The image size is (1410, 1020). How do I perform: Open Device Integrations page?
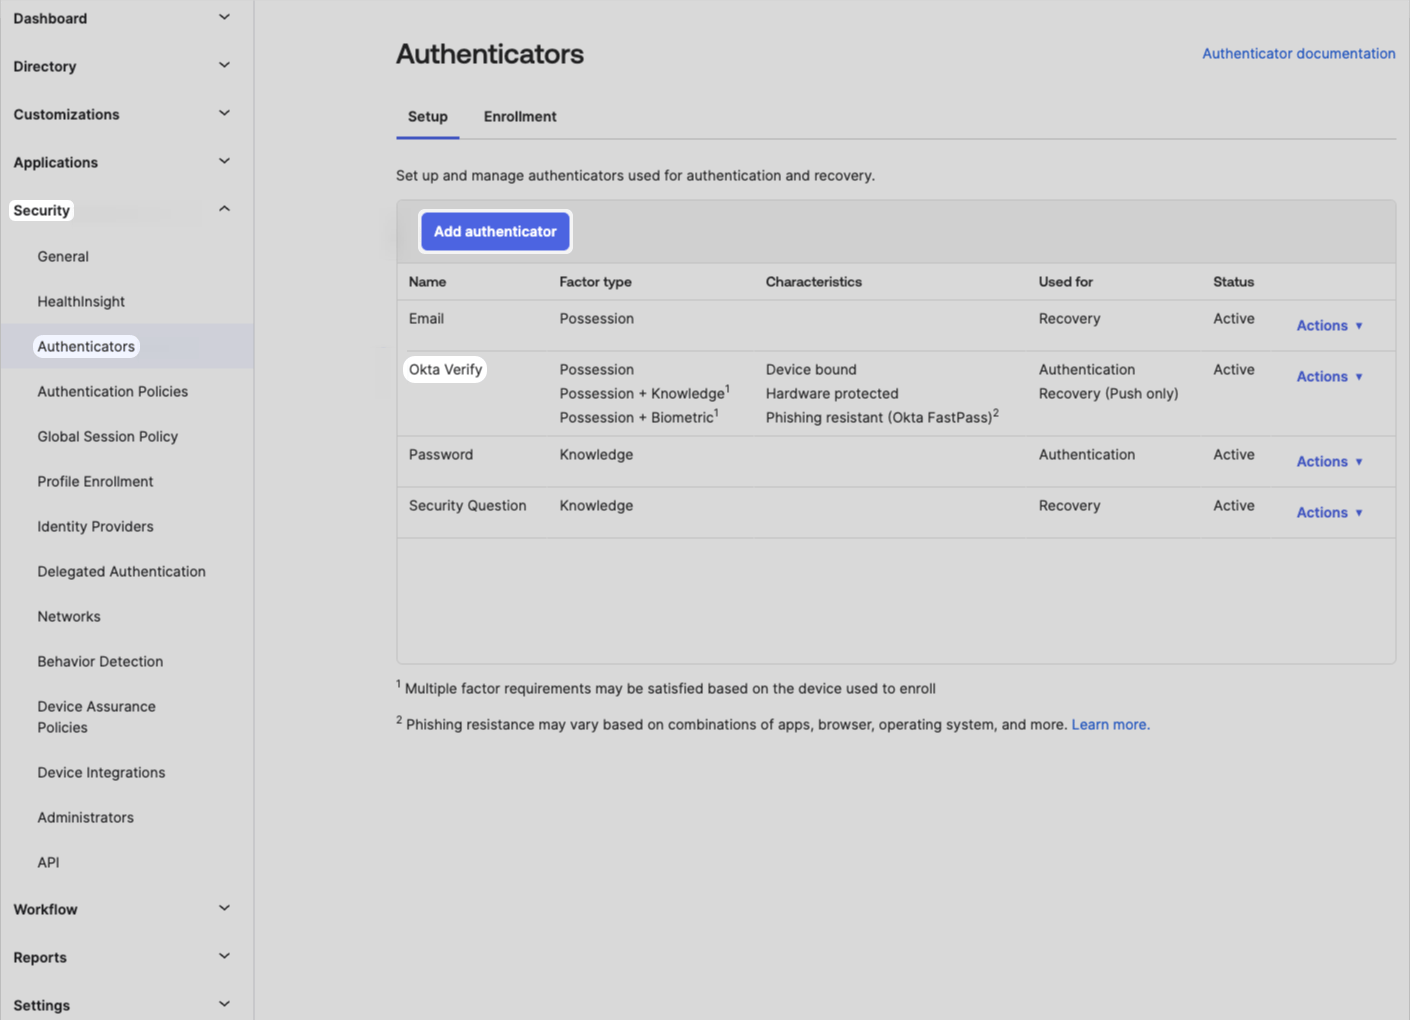101,772
